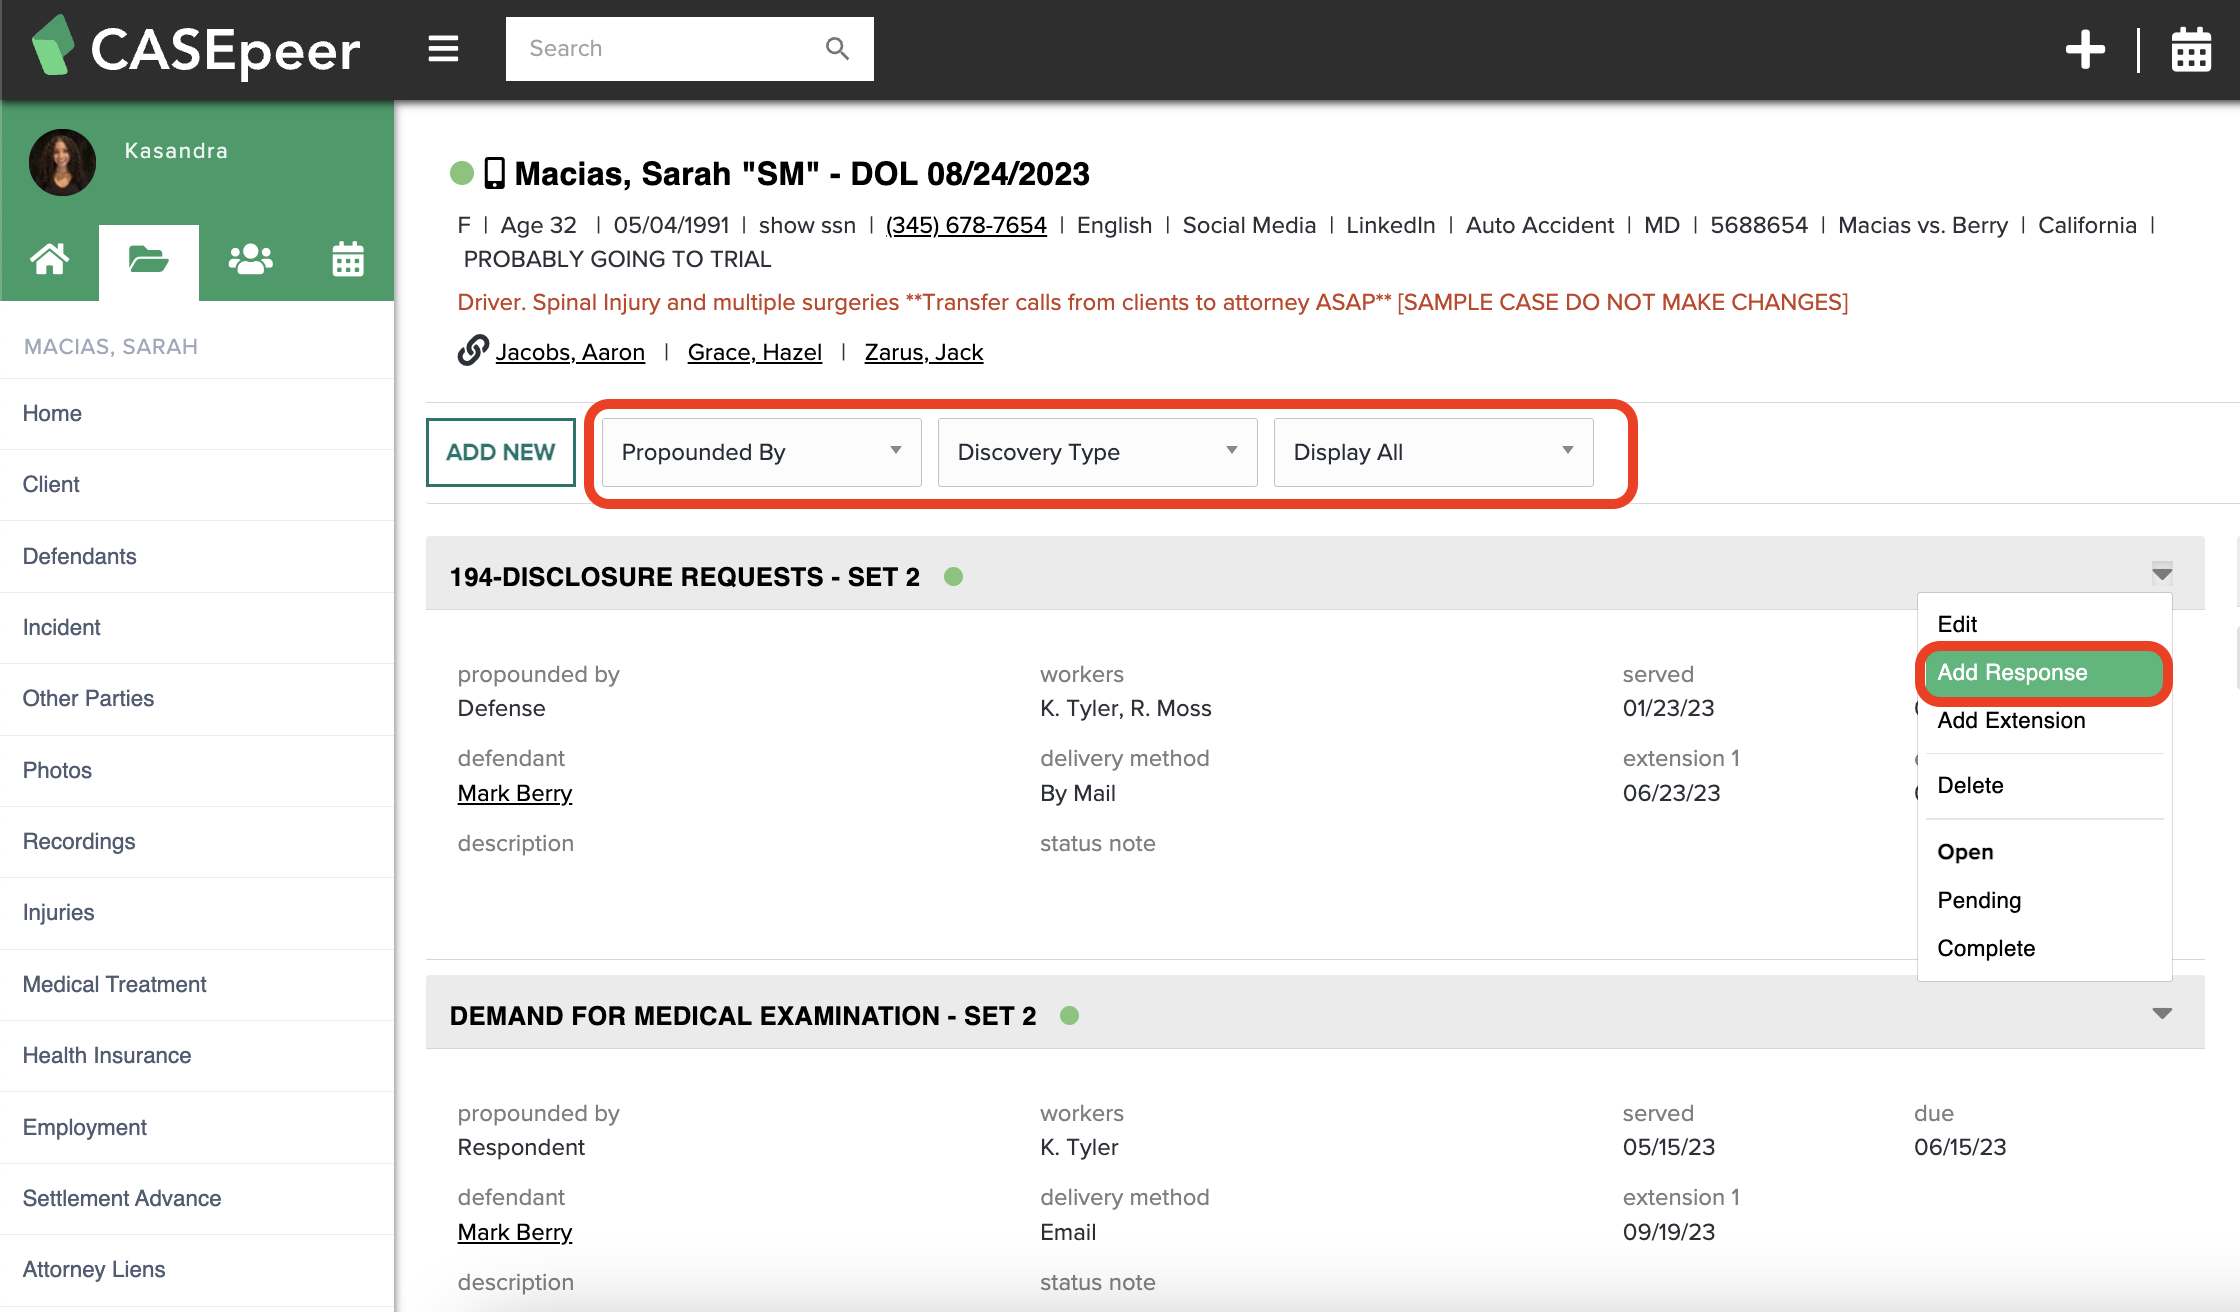The image size is (2240, 1312).
Task: Open the Display All dropdown
Action: (1433, 452)
